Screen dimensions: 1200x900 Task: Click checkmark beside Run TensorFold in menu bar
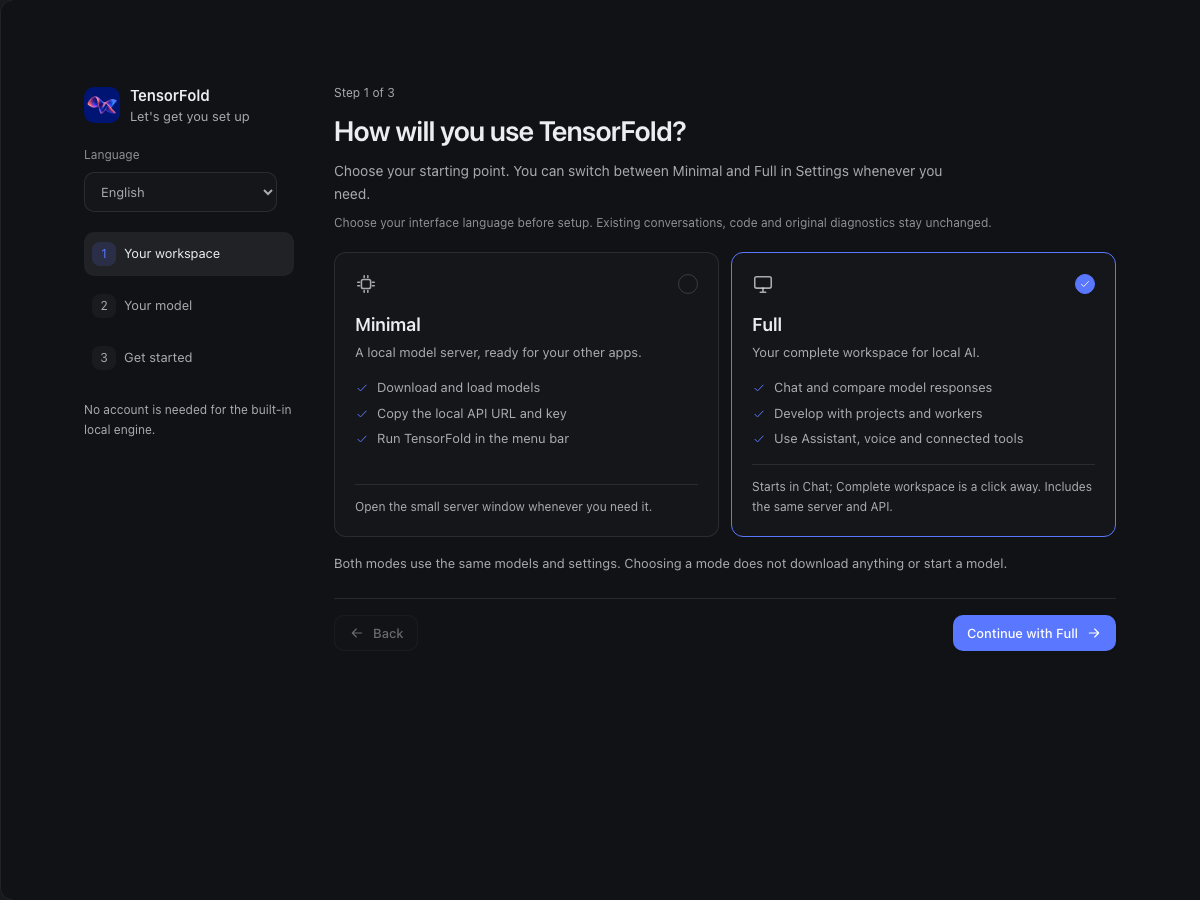tap(362, 439)
